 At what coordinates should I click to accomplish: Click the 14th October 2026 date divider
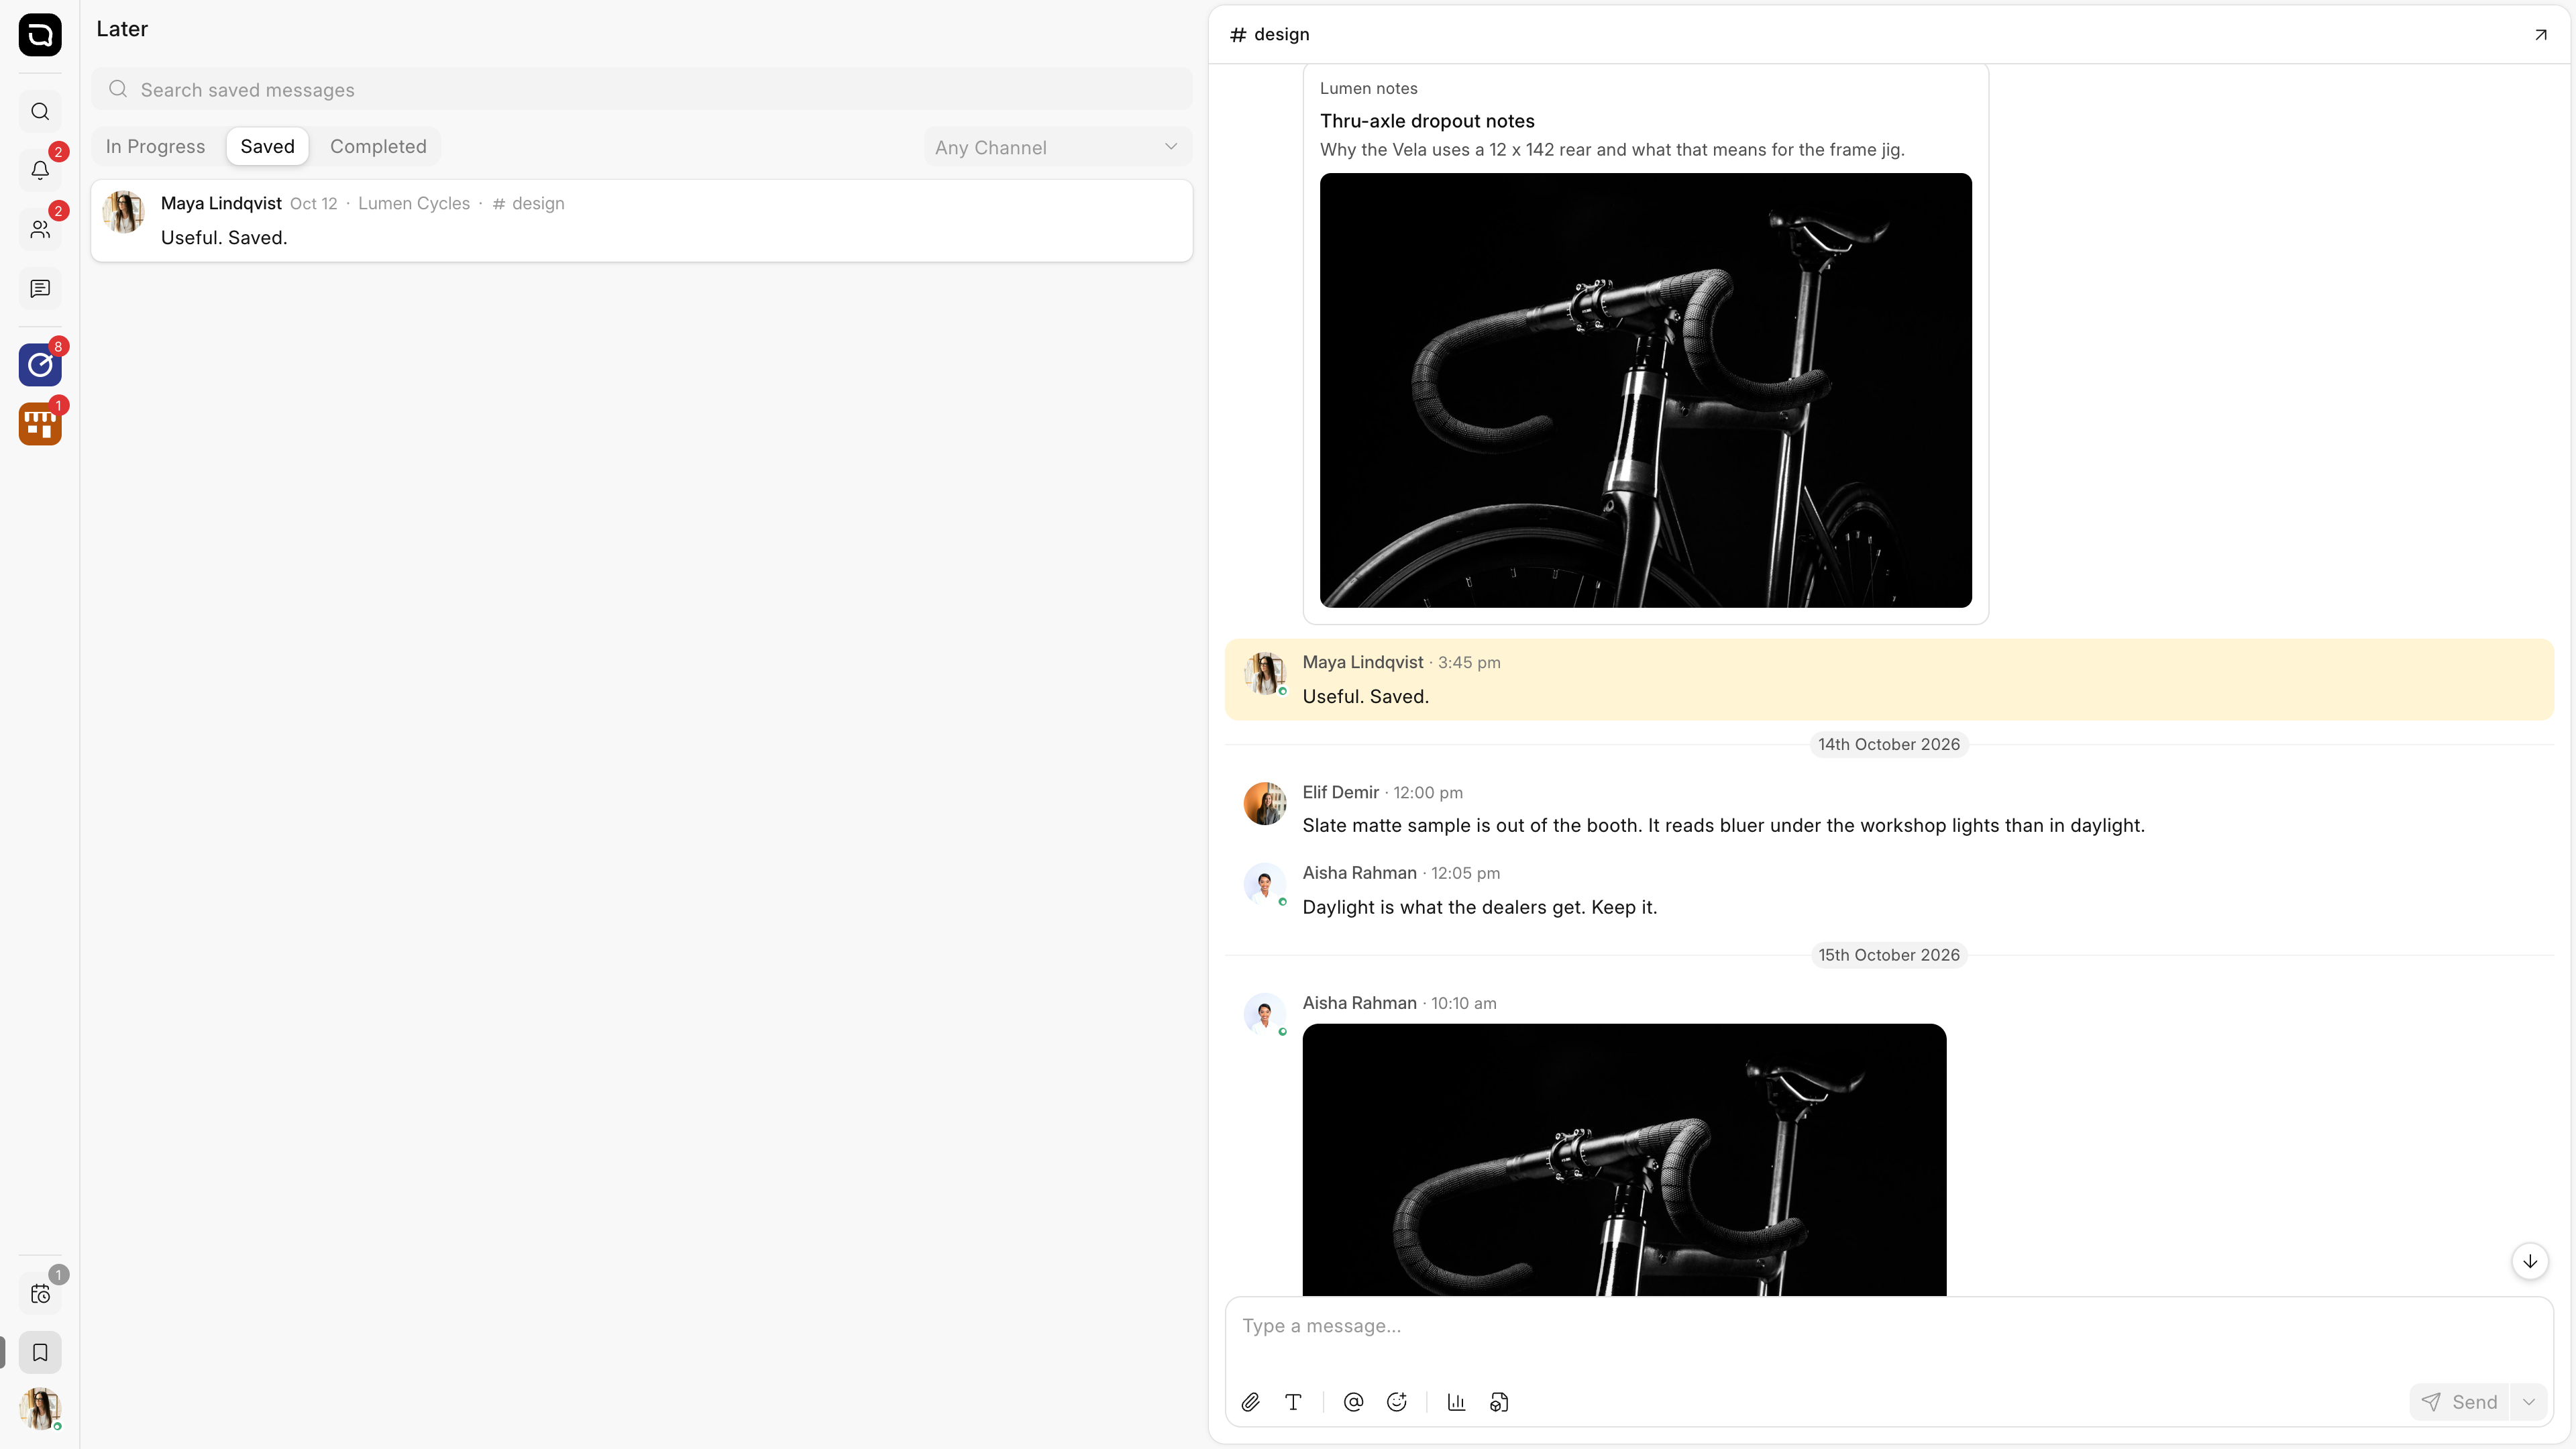click(x=1888, y=745)
